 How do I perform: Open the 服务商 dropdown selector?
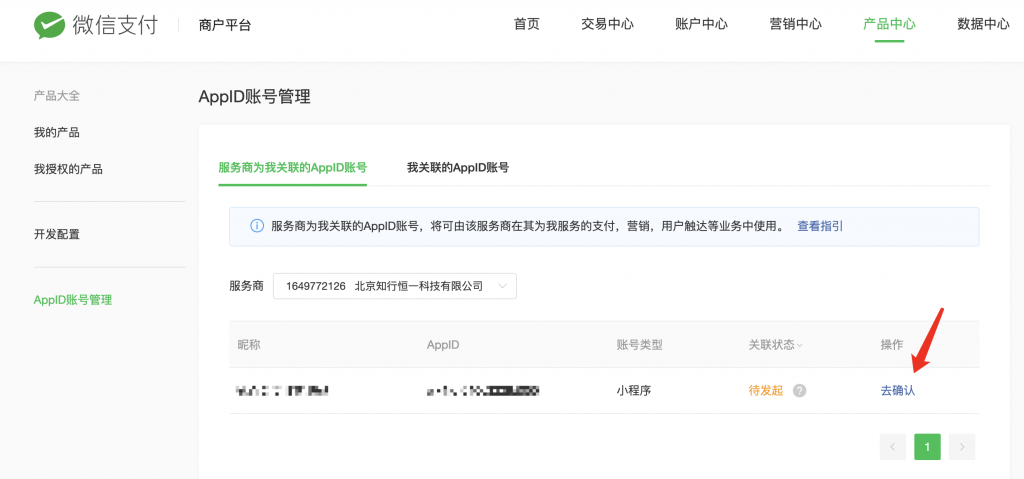pos(394,286)
